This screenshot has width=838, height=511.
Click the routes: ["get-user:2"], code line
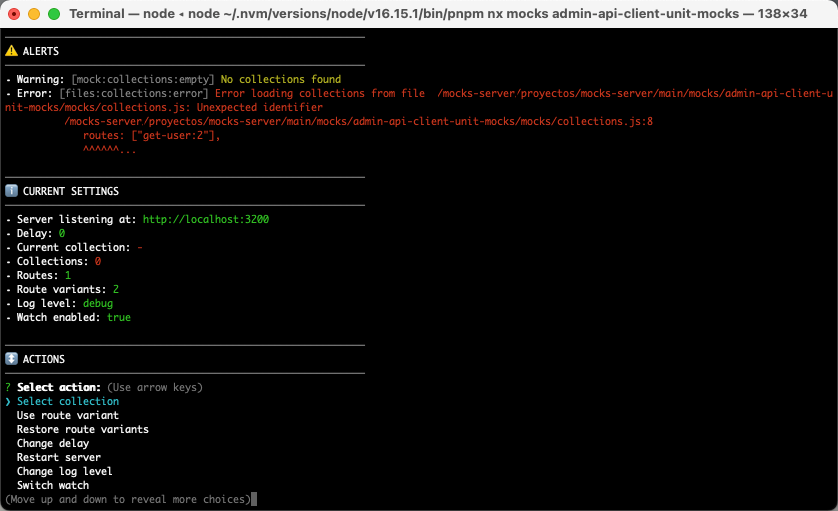click(152, 135)
